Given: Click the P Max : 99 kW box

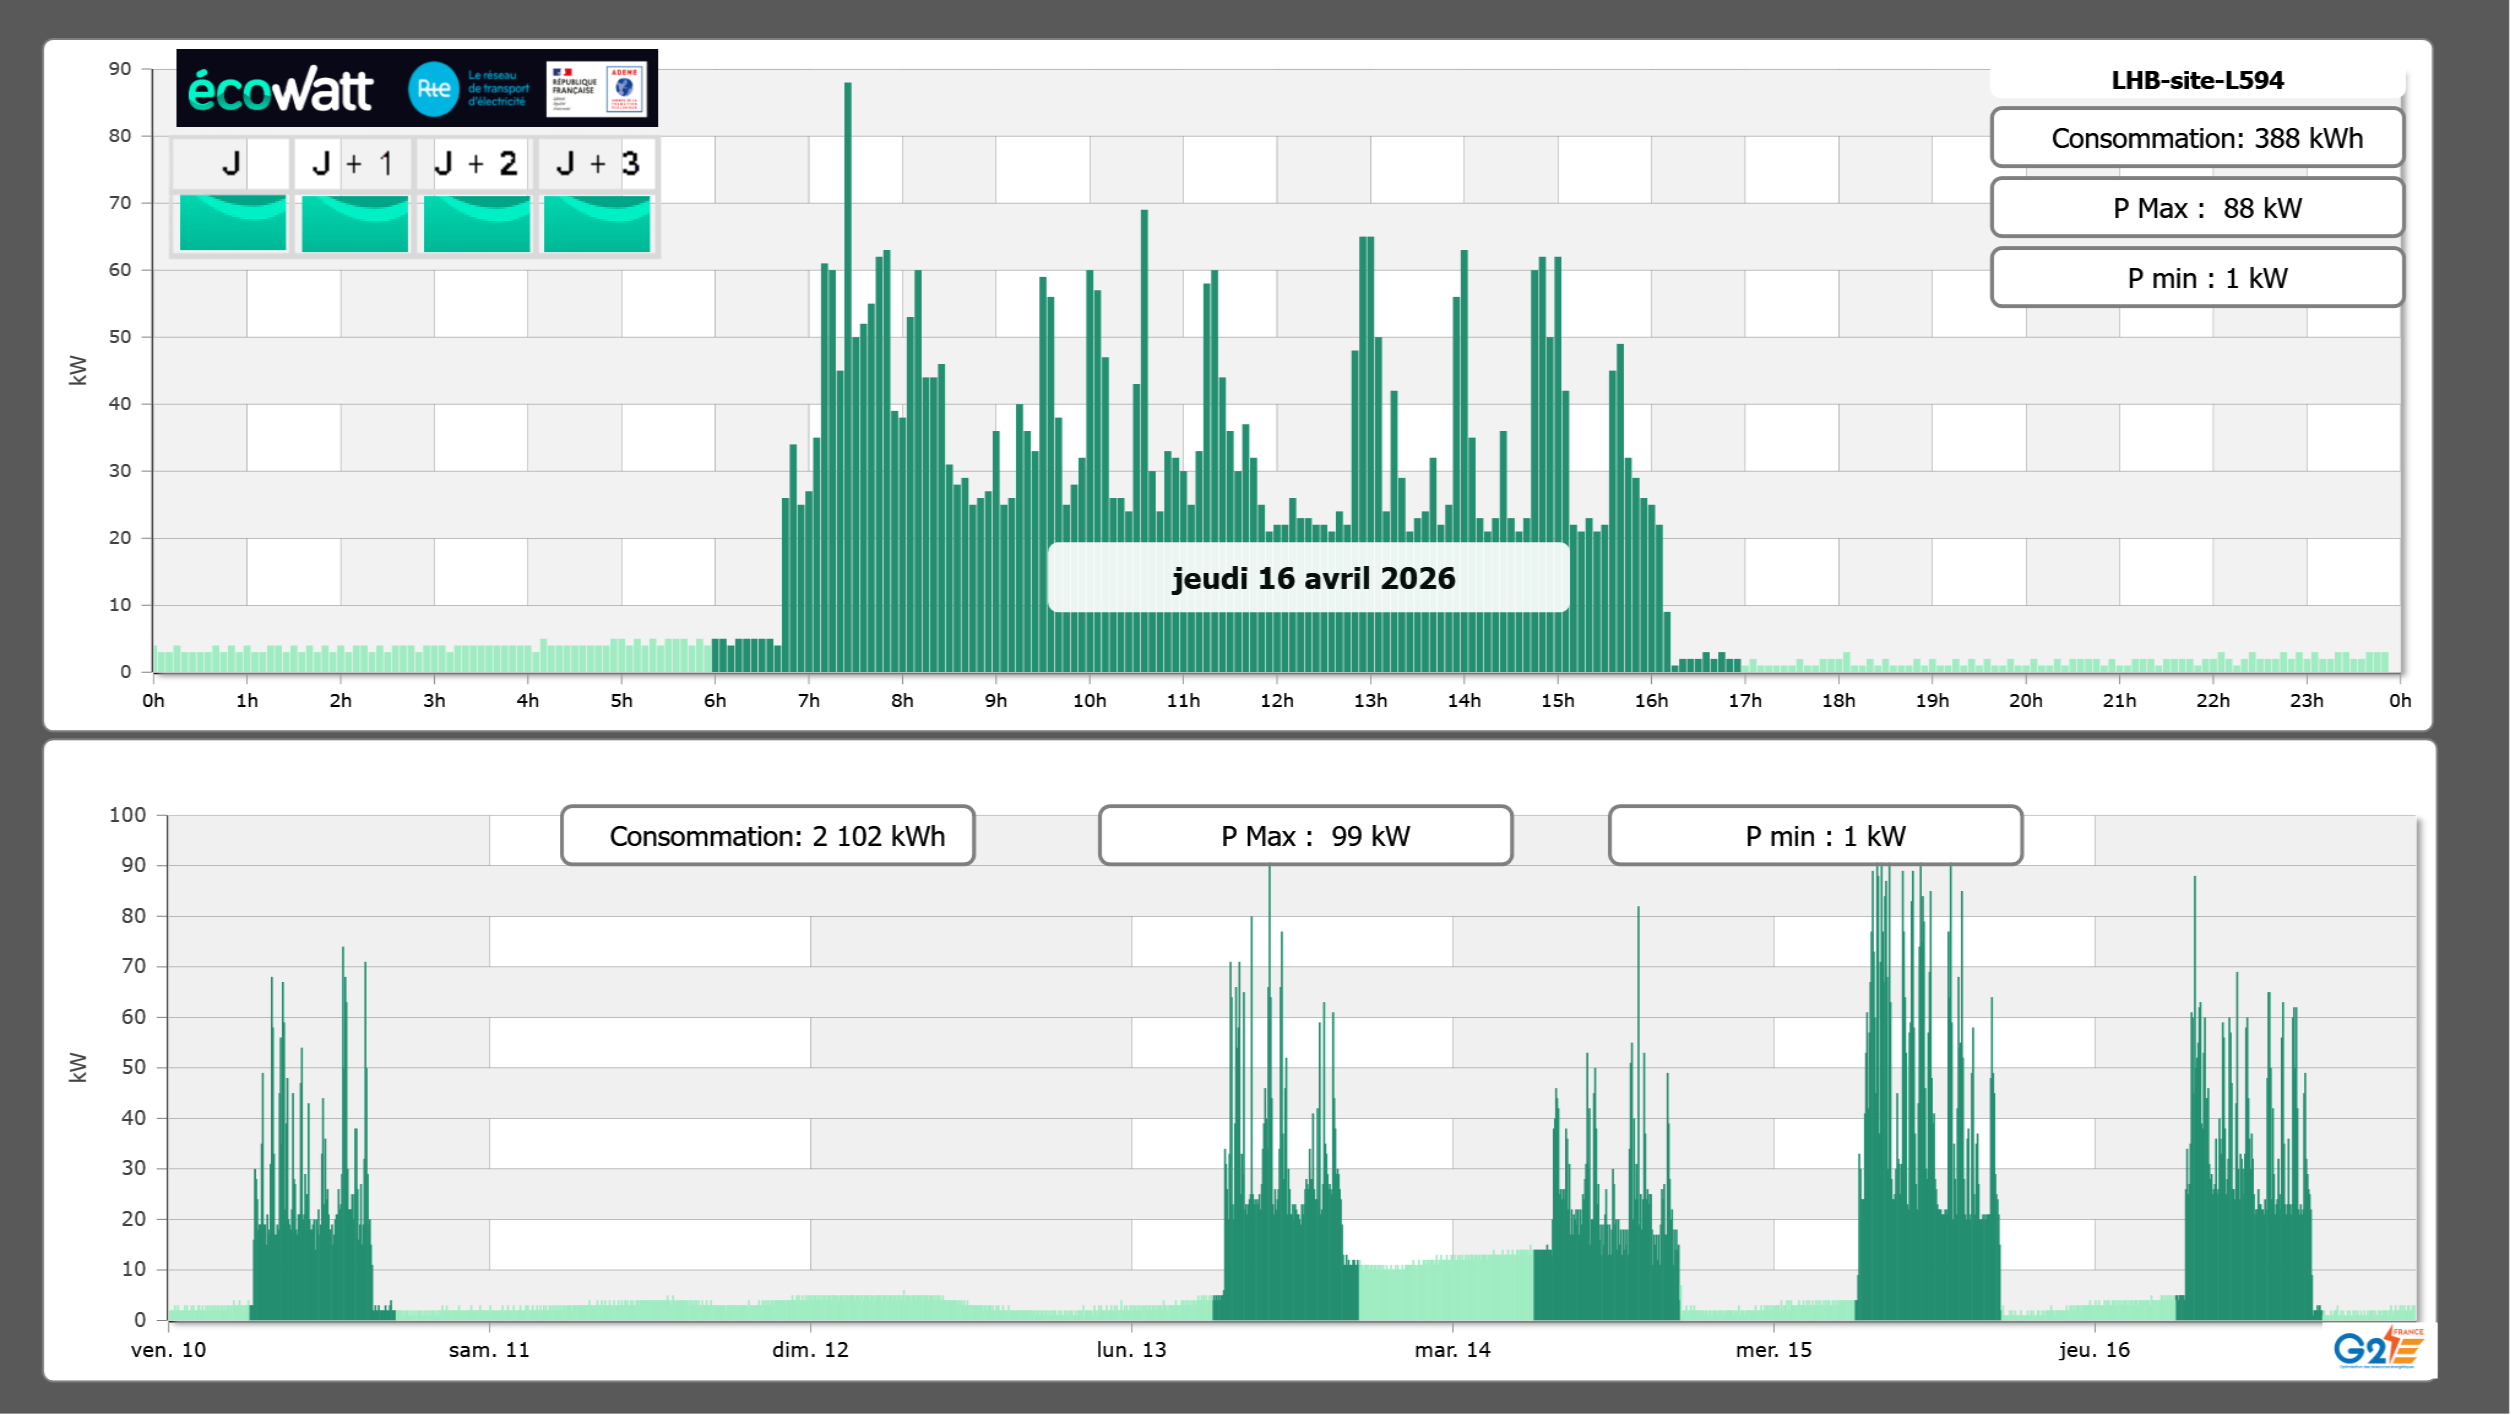Looking at the screenshot, I should (1305, 836).
